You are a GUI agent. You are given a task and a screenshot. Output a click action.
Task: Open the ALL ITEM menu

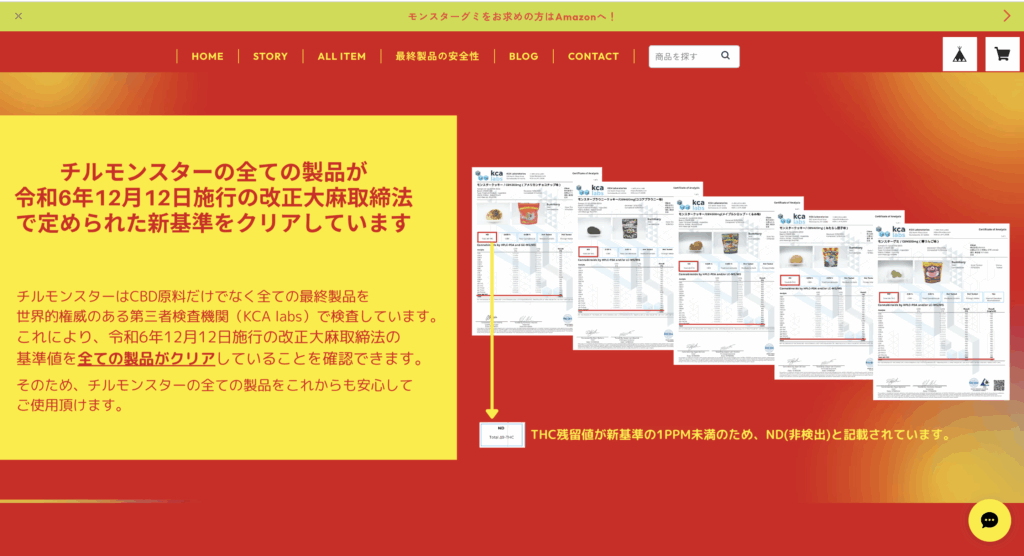pos(342,56)
